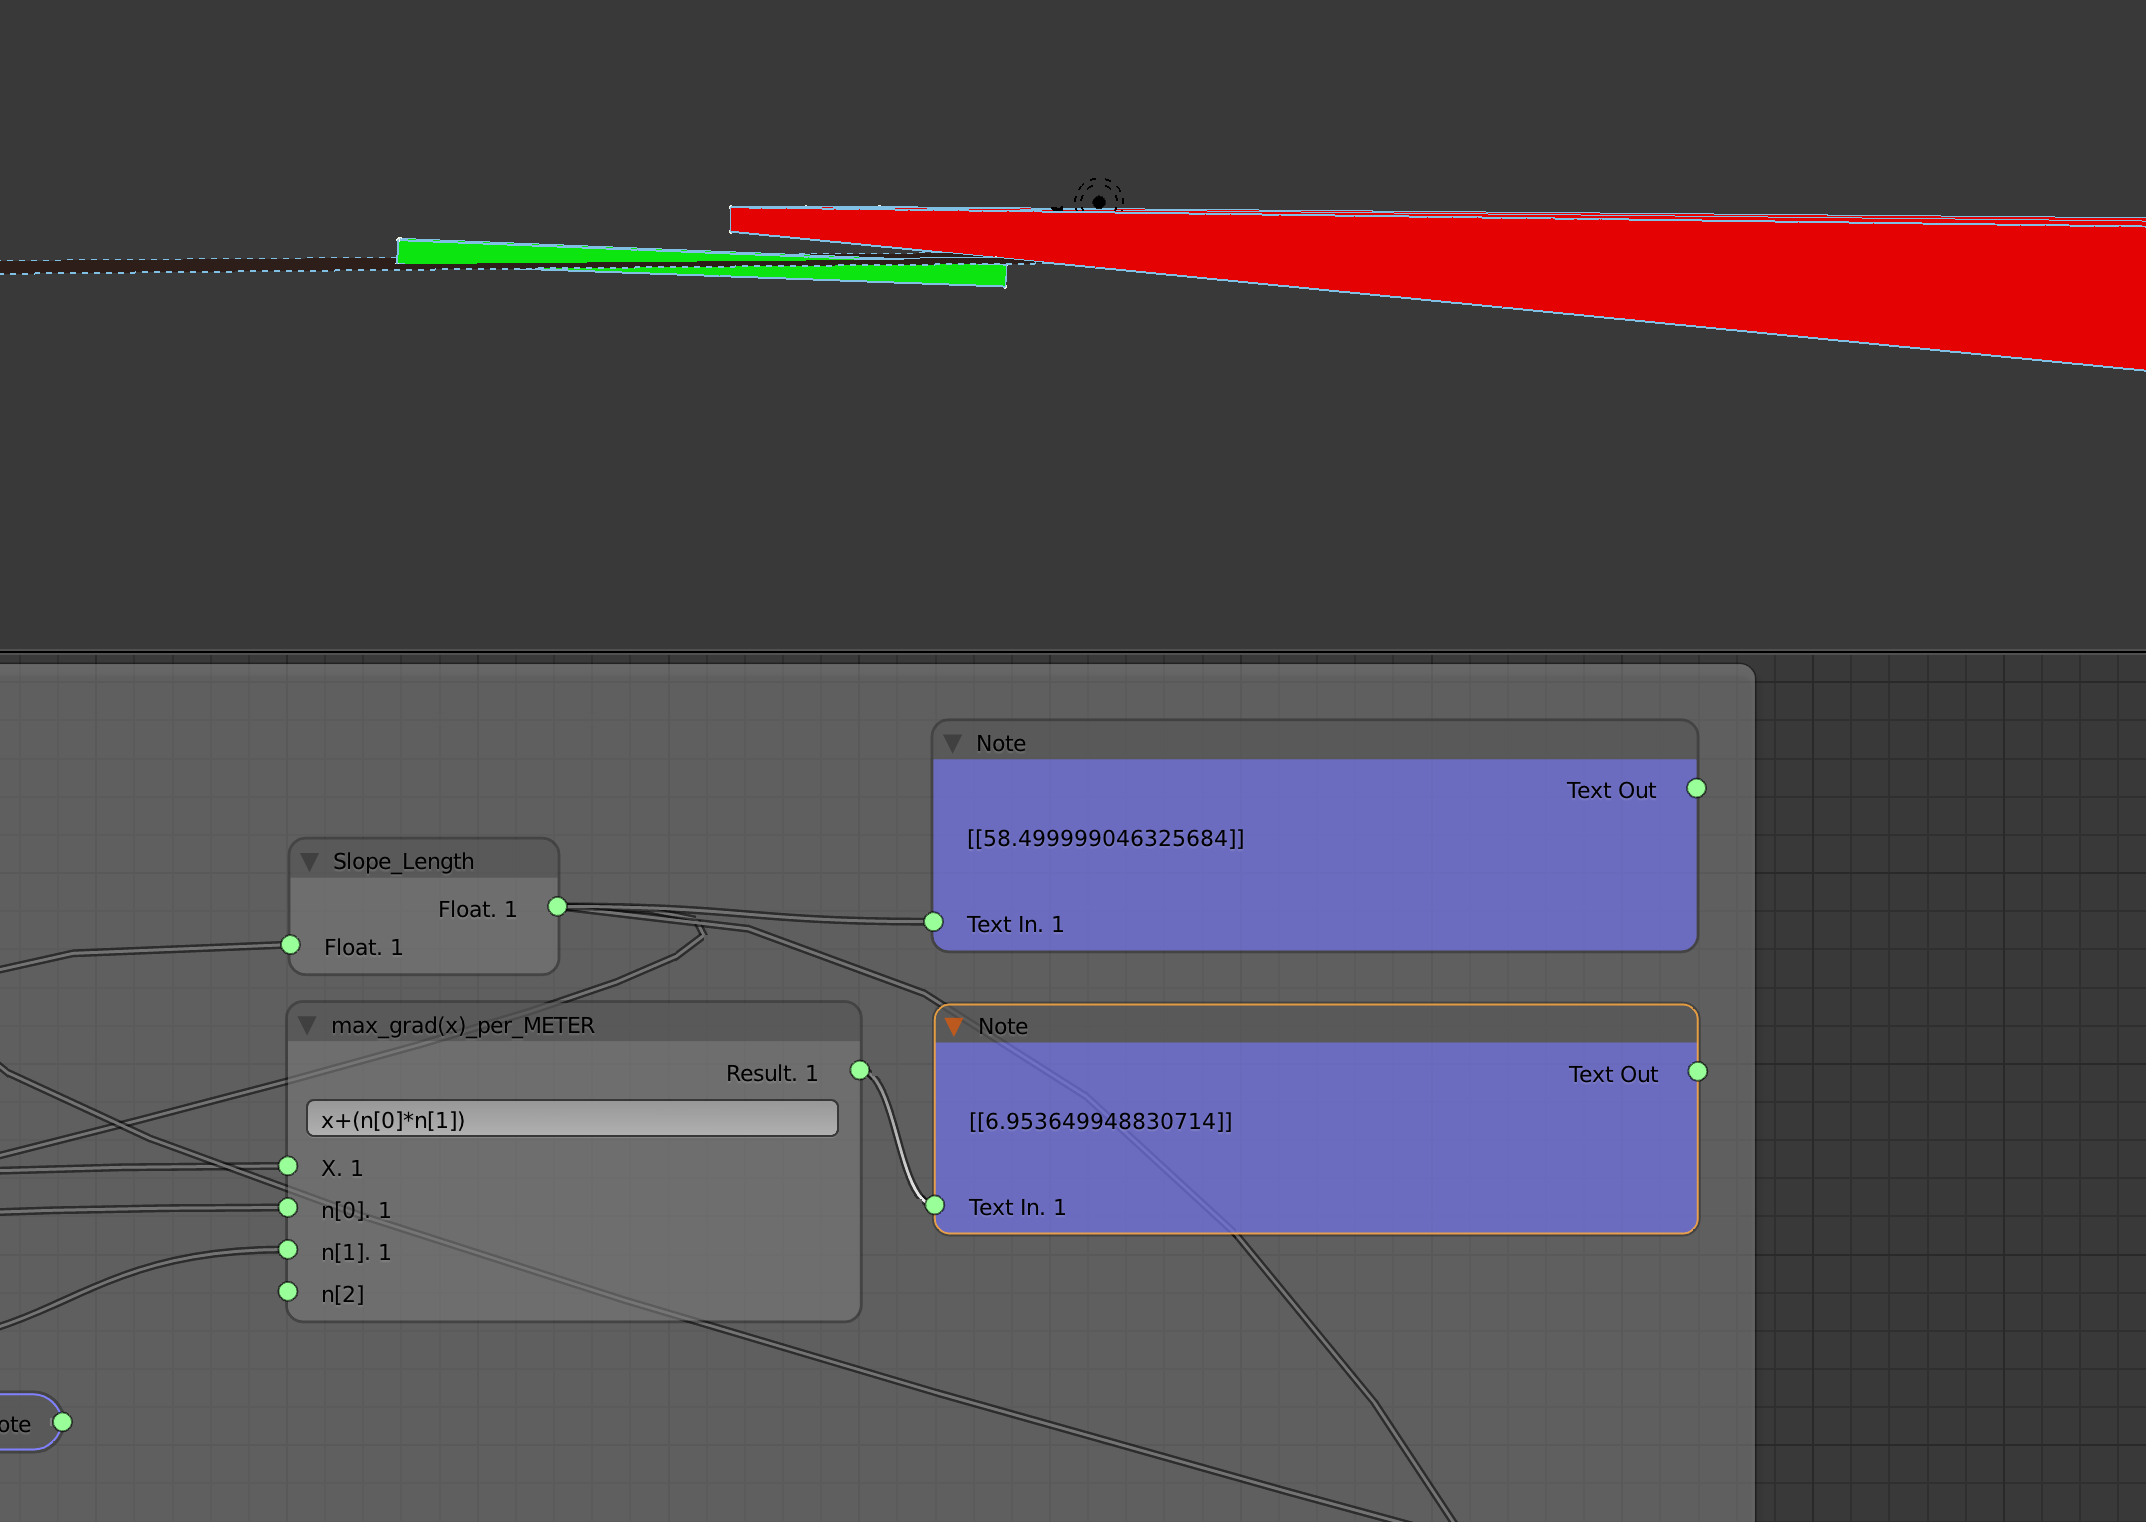Click the Result output socket
The height and width of the screenshot is (1522, 2146).
click(860, 1071)
